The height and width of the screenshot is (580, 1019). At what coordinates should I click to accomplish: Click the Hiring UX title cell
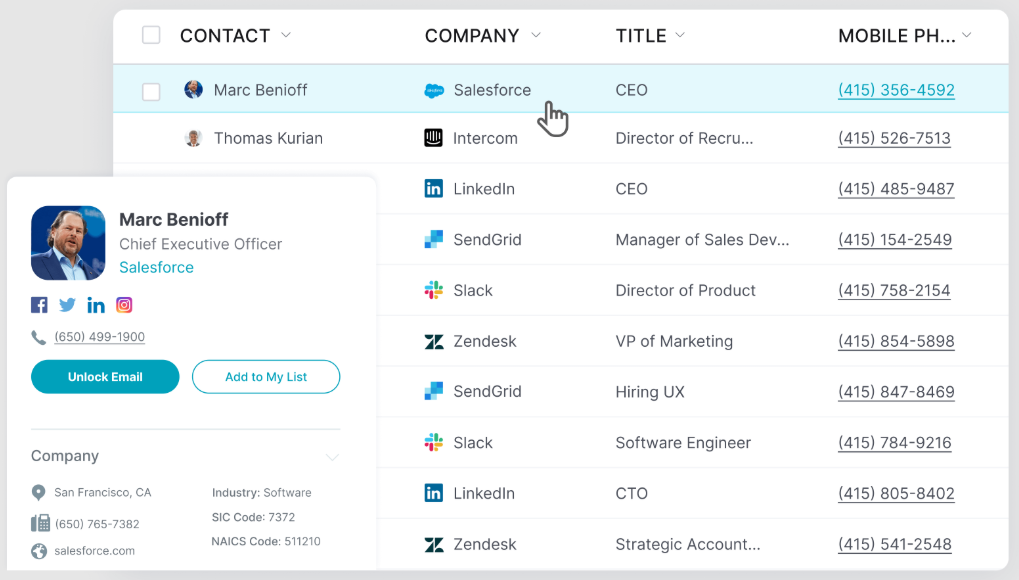(x=650, y=391)
